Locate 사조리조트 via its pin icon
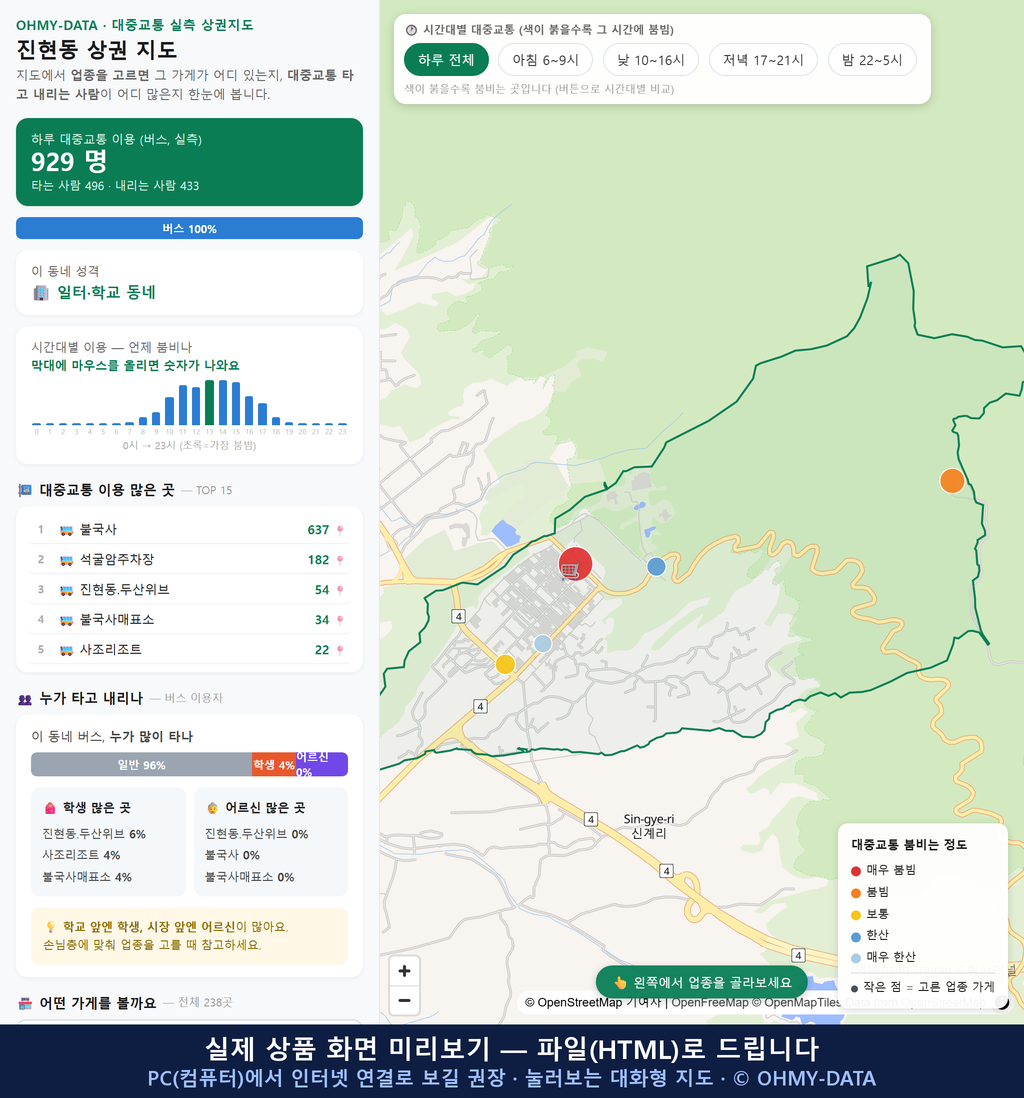Viewport: 1024px width, 1098px height. click(340, 650)
